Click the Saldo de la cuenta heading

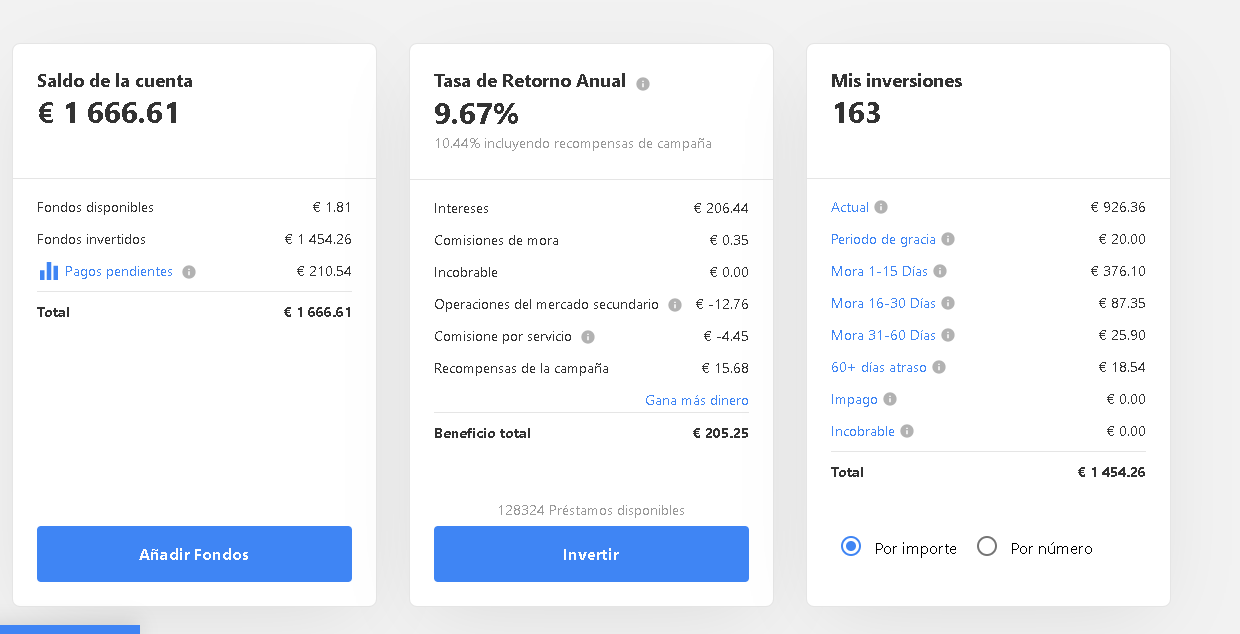(115, 81)
